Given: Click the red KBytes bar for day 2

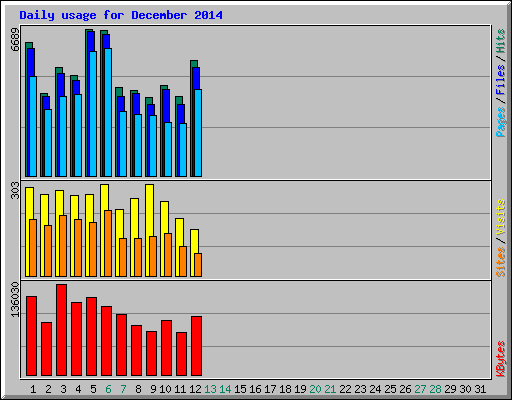Looking at the screenshot, I should (x=46, y=349).
